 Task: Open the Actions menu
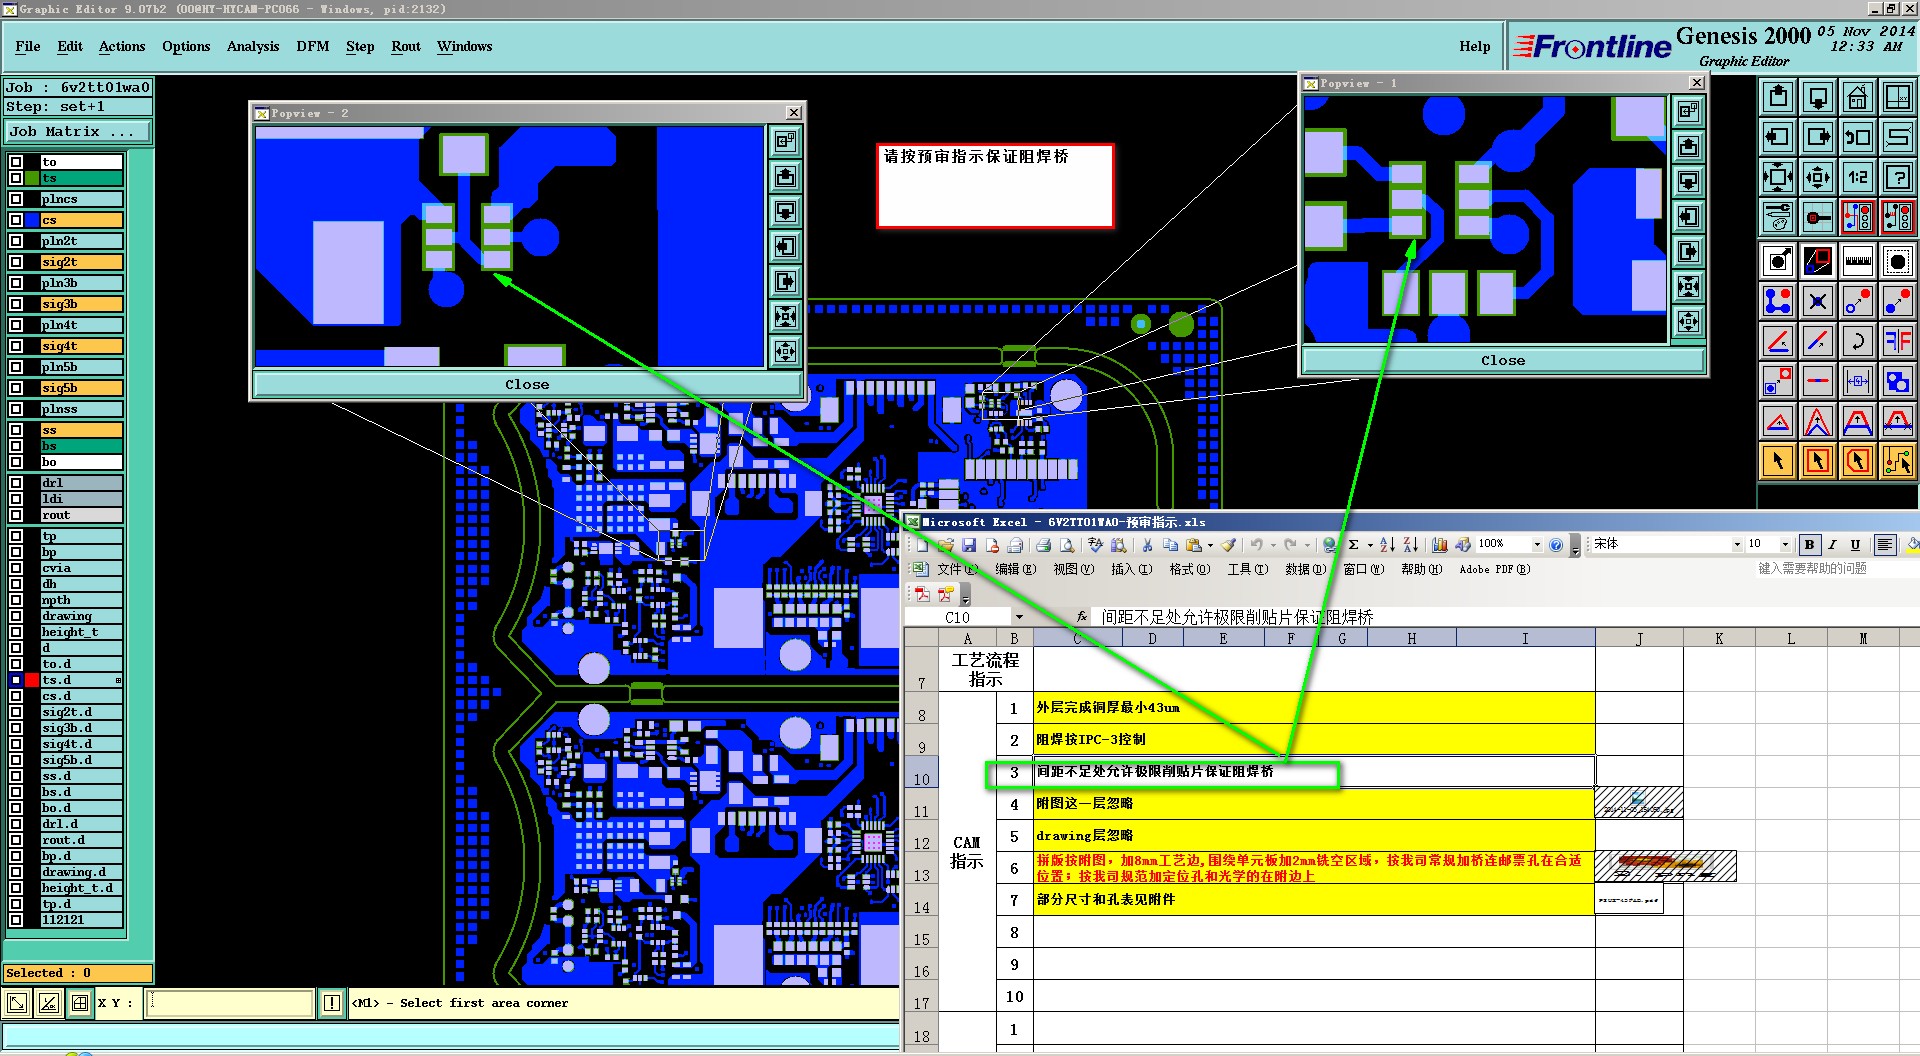[122, 46]
